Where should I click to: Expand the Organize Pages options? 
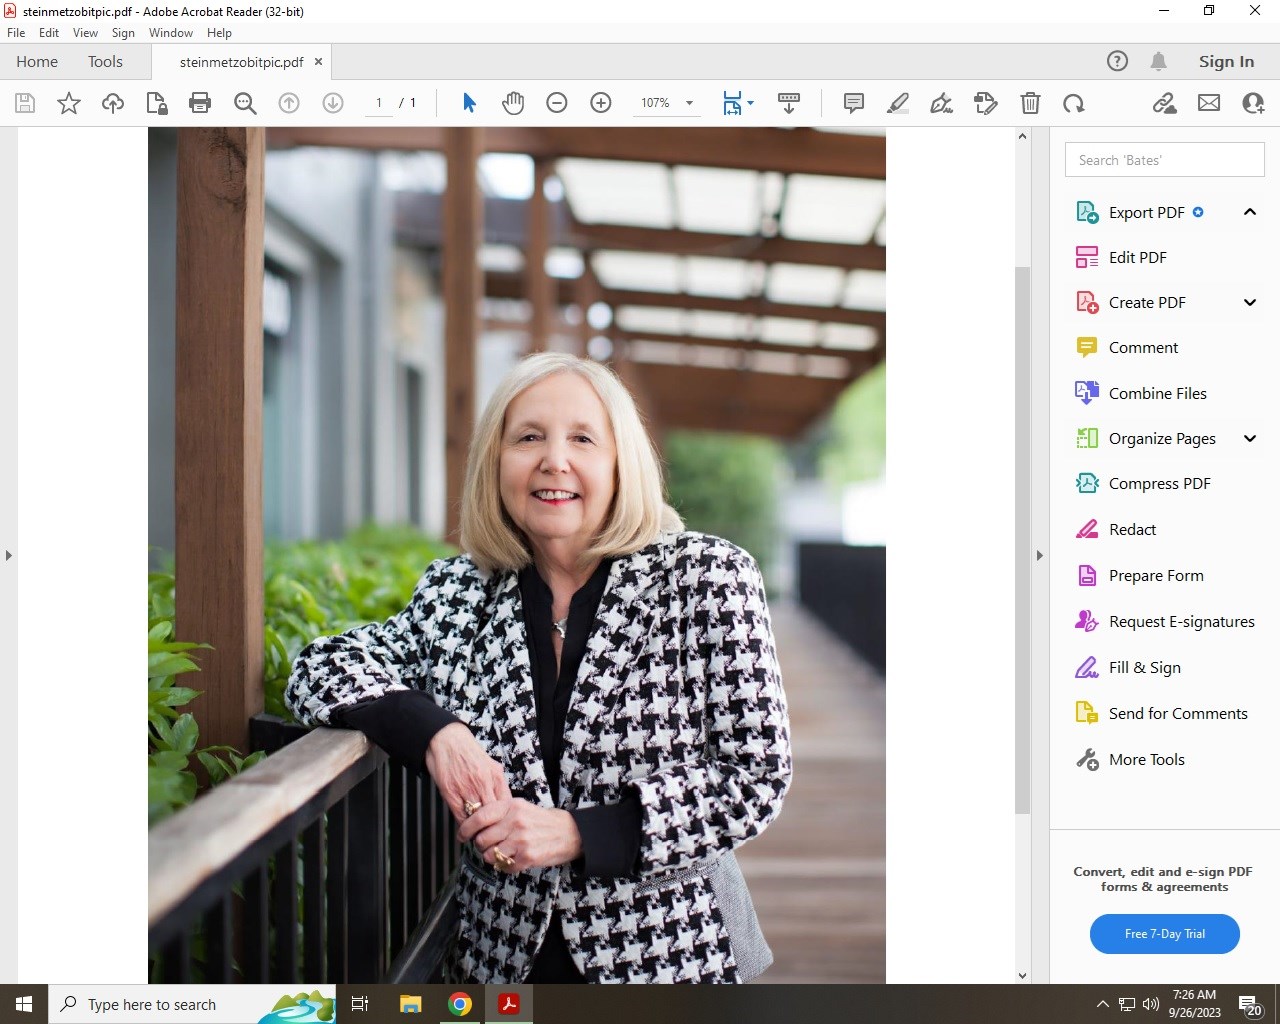coord(1249,438)
